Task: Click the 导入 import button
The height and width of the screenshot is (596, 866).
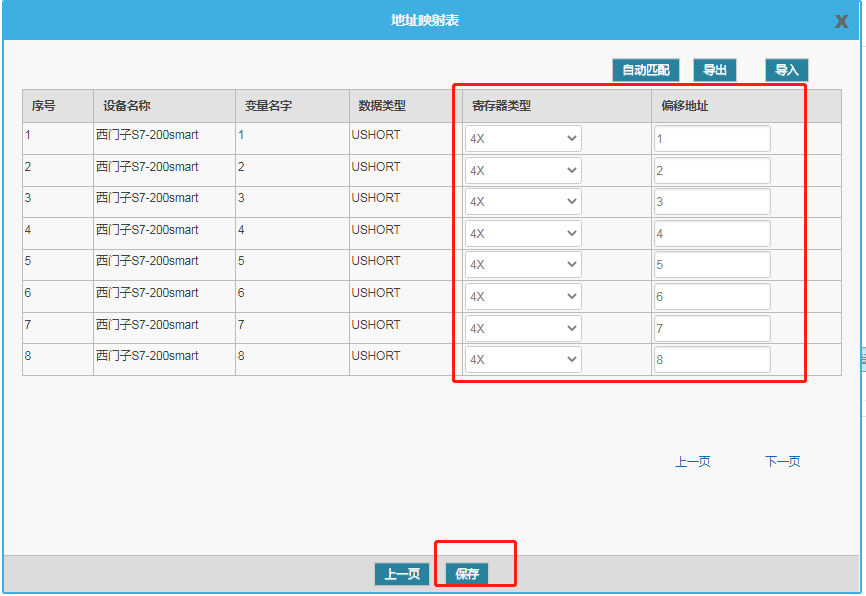Action: tap(786, 70)
